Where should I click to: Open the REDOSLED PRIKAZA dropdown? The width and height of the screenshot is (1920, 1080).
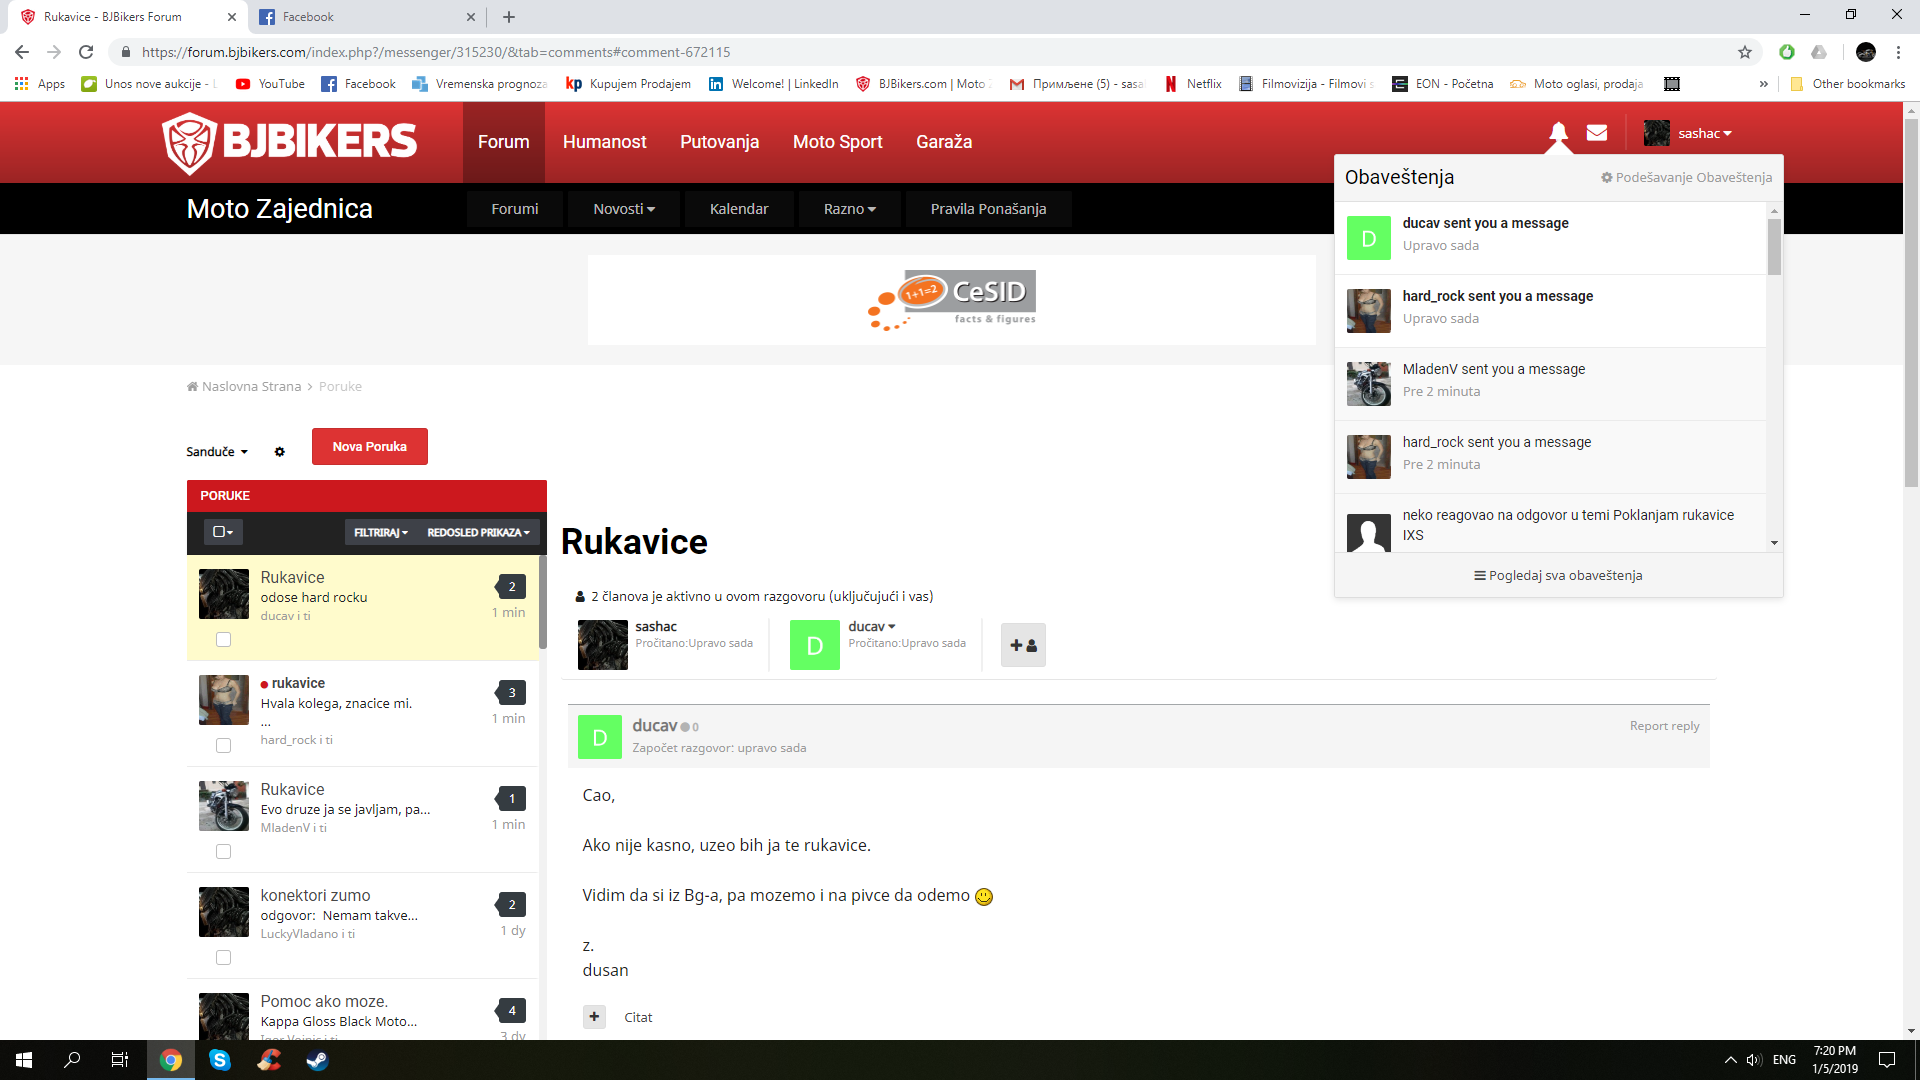click(479, 532)
